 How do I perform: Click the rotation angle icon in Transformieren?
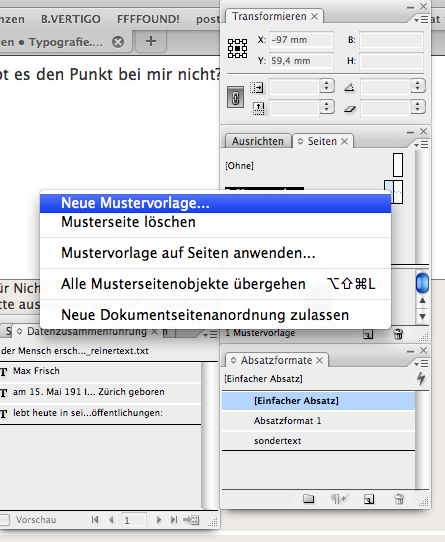coord(349,87)
